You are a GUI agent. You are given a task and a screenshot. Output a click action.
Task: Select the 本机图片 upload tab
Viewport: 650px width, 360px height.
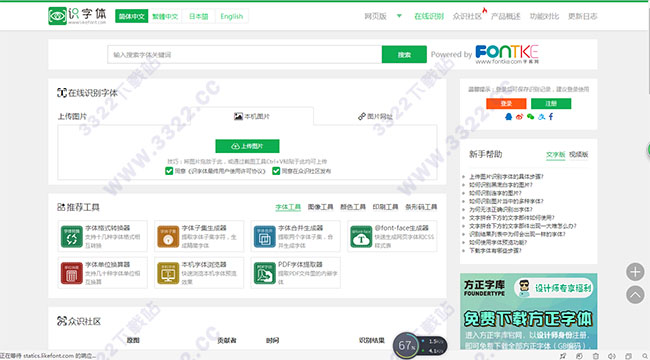252,116
